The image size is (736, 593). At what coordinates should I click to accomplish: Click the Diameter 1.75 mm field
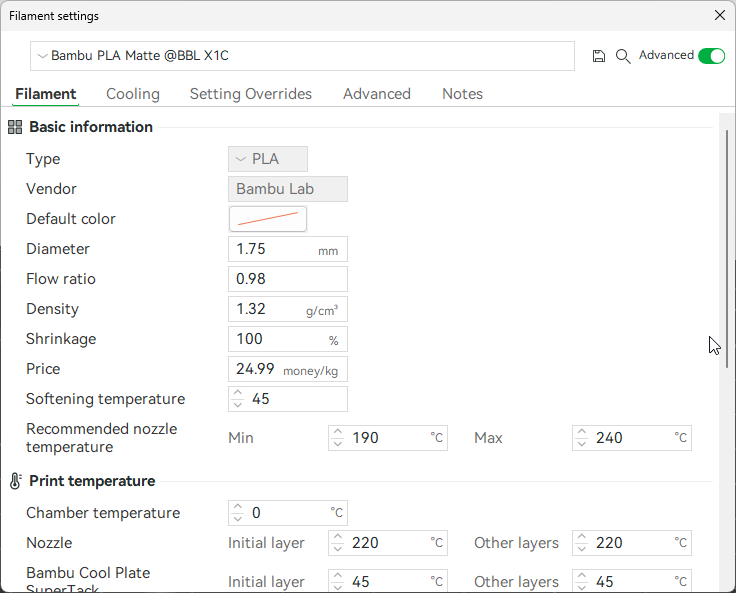click(288, 249)
